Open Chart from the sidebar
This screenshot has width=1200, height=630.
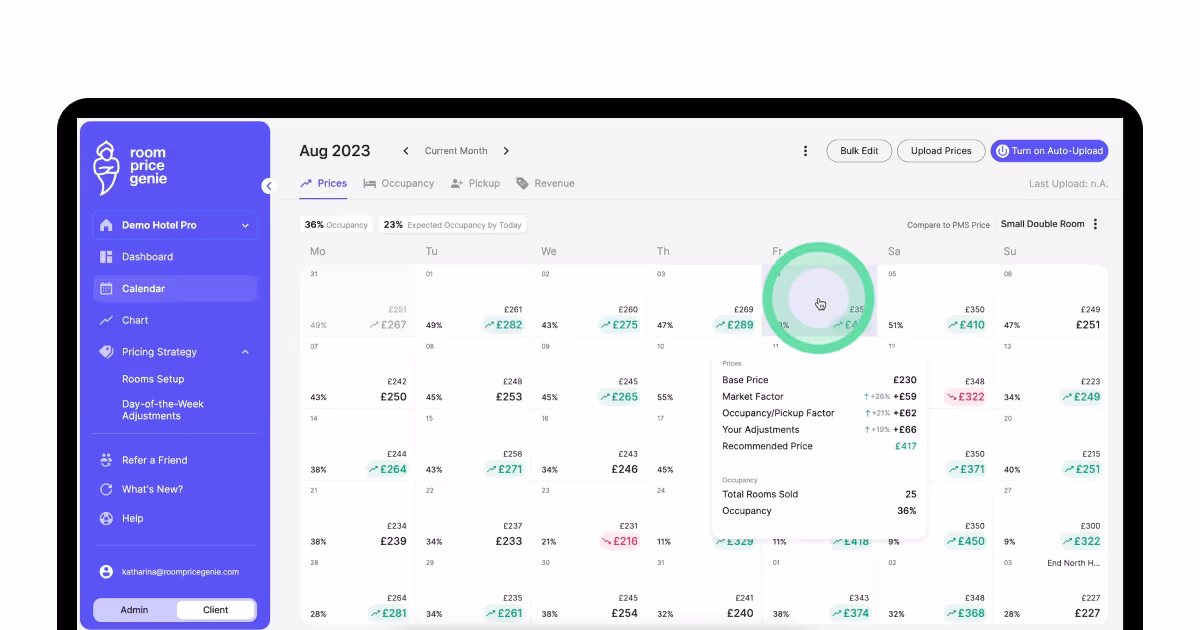(x=135, y=321)
